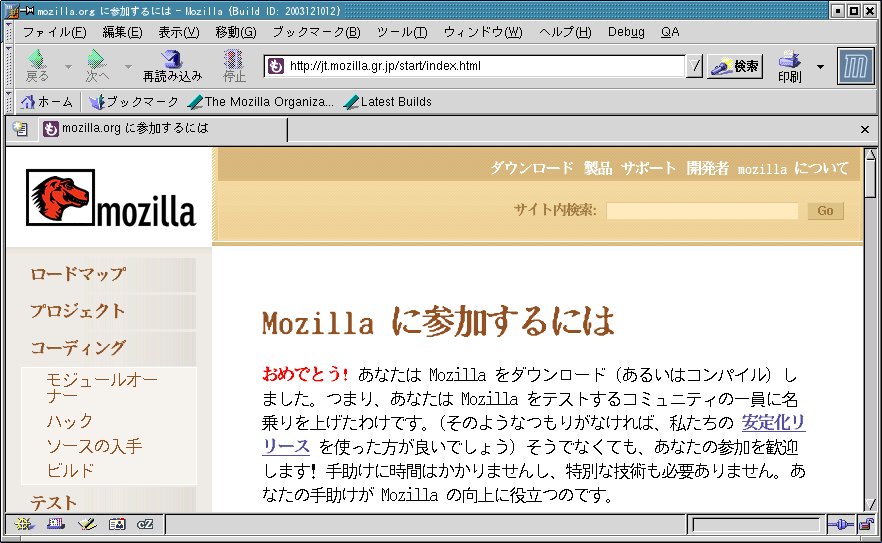Click the 'mozilla について' header link

pyautogui.click(x=793, y=168)
